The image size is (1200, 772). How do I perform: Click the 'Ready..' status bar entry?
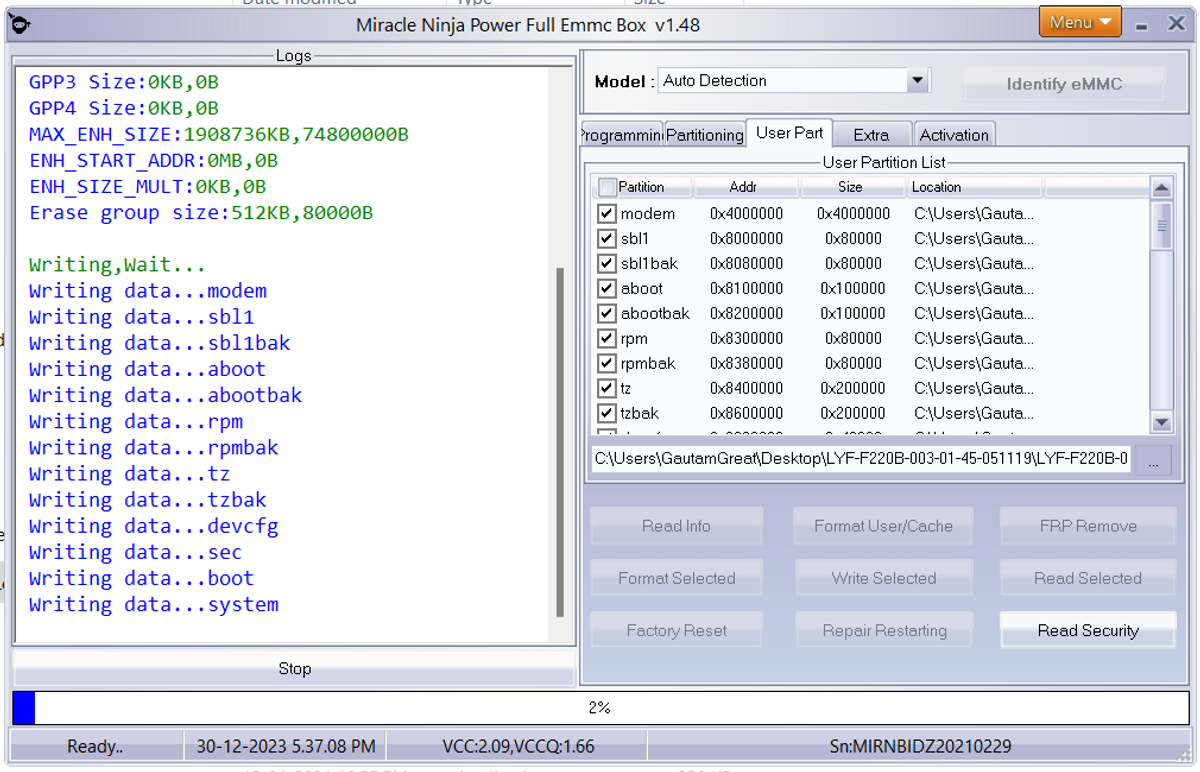coord(95,746)
